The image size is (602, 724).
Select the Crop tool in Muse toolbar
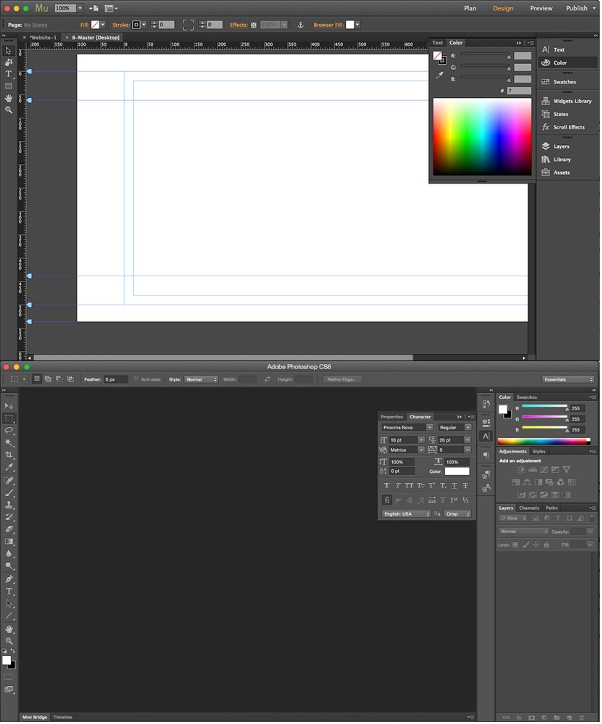tap(8, 62)
